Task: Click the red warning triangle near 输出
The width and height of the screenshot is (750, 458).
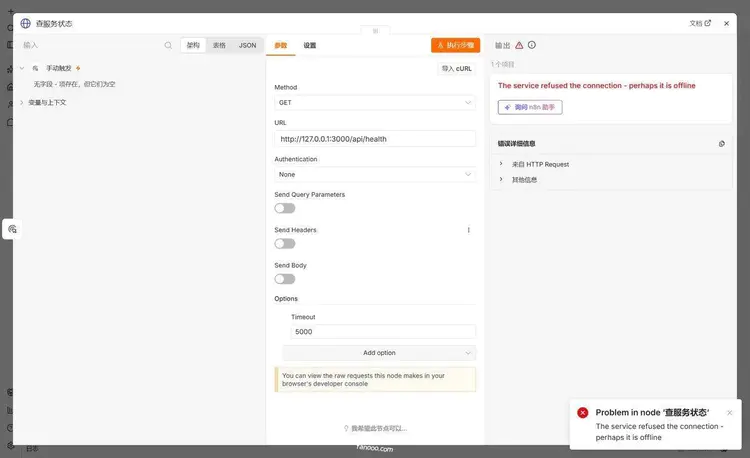Action: pyautogui.click(x=519, y=45)
